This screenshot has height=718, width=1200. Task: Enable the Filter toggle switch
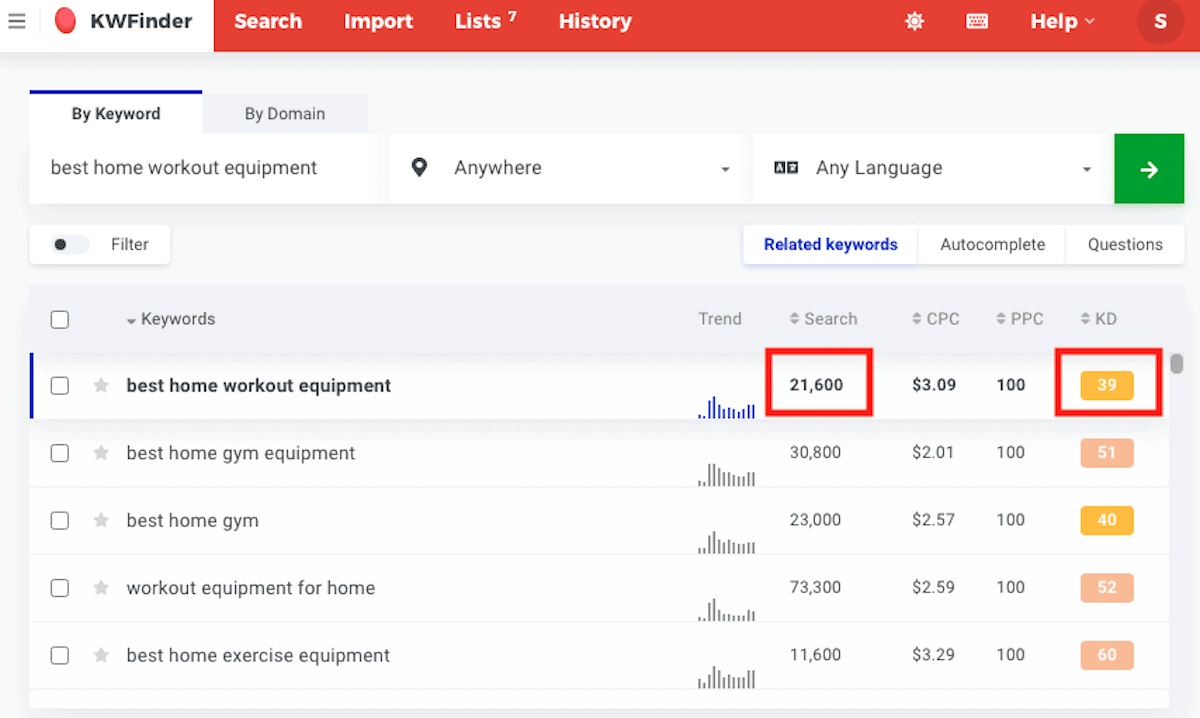pyautogui.click(x=70, y=245)
